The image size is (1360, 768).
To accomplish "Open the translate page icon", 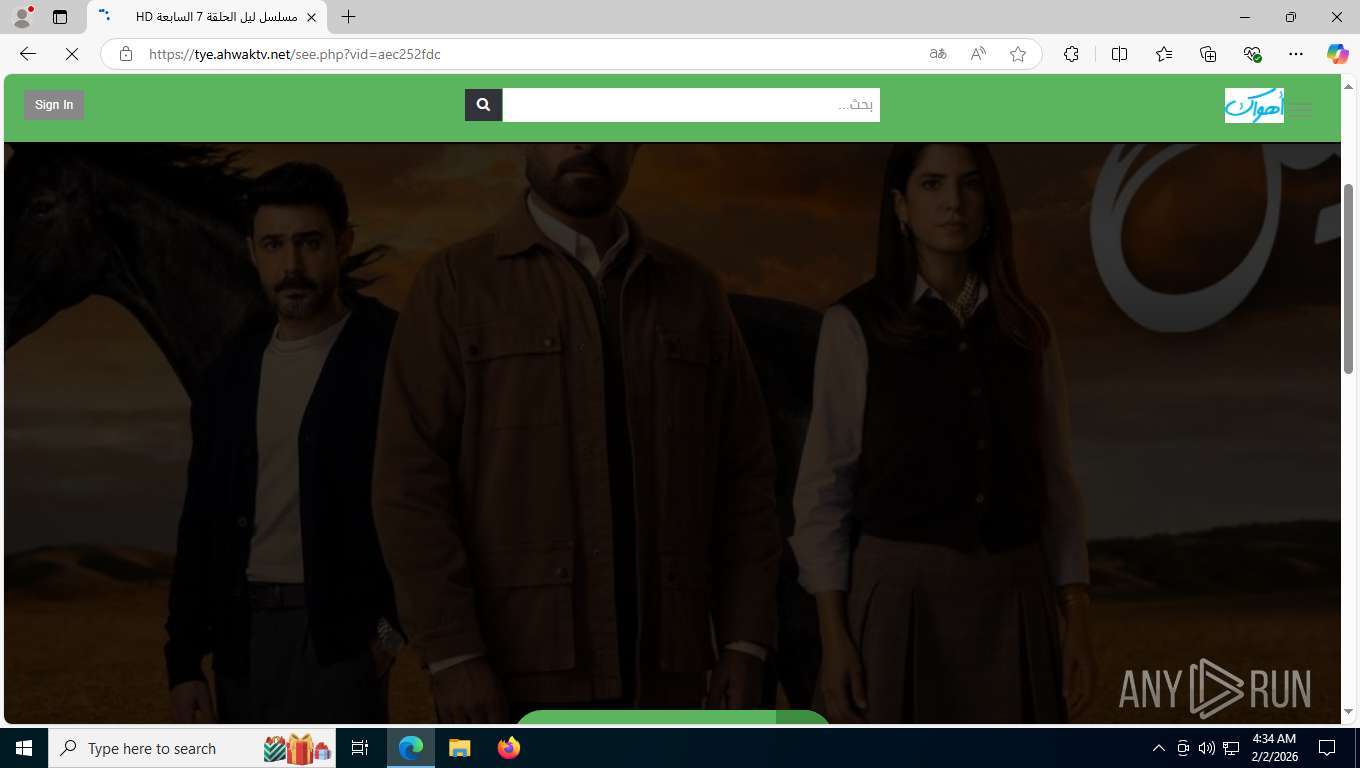I will click(x=938, y=54).
